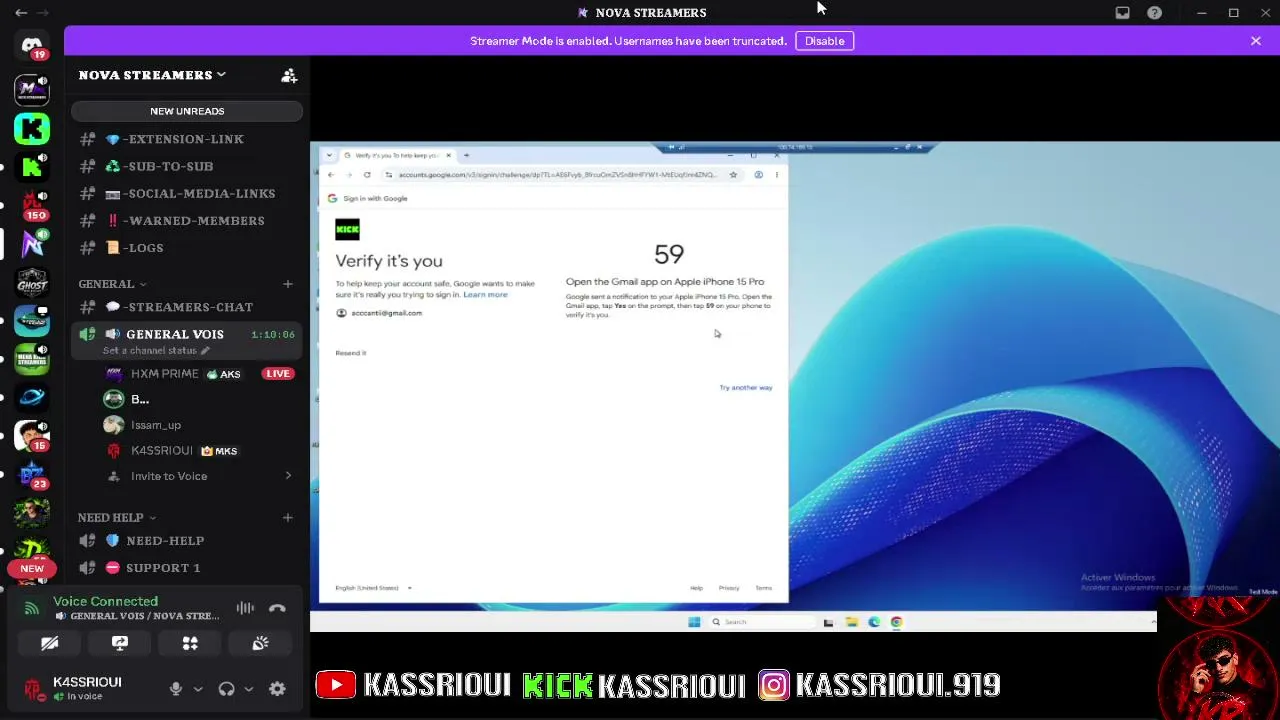Screen dimensions: 1280x720
Task: Click HXM PRIME user in voice channel
Action: click(200, 374)
